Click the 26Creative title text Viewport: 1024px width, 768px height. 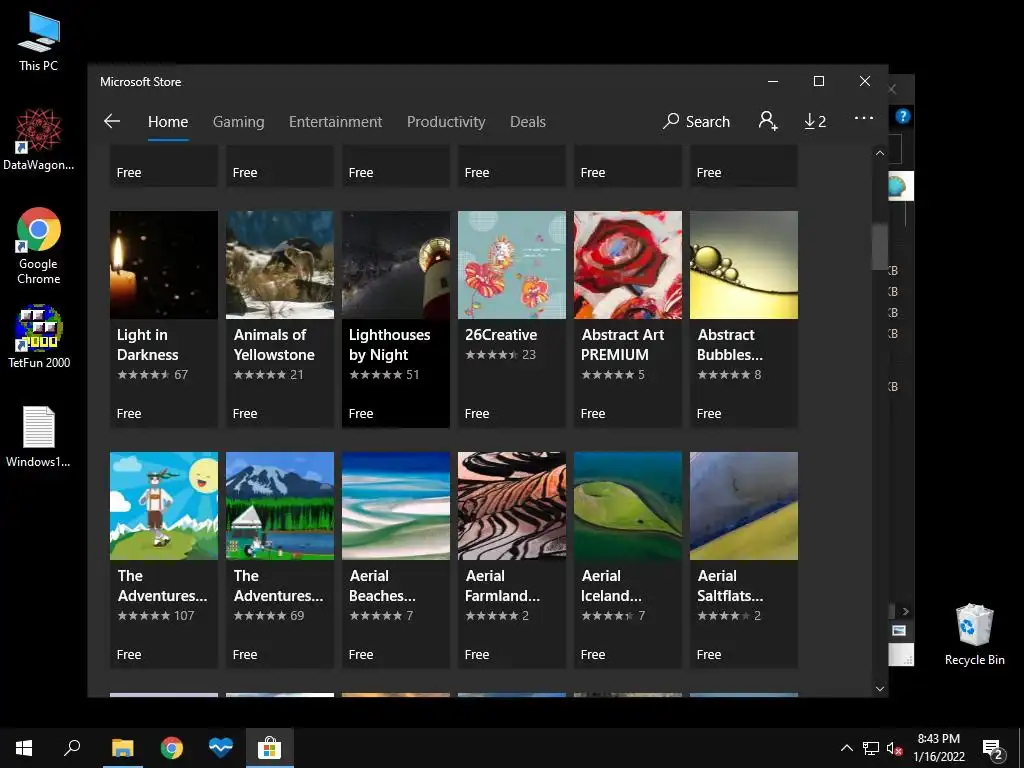tap(501, 335)
